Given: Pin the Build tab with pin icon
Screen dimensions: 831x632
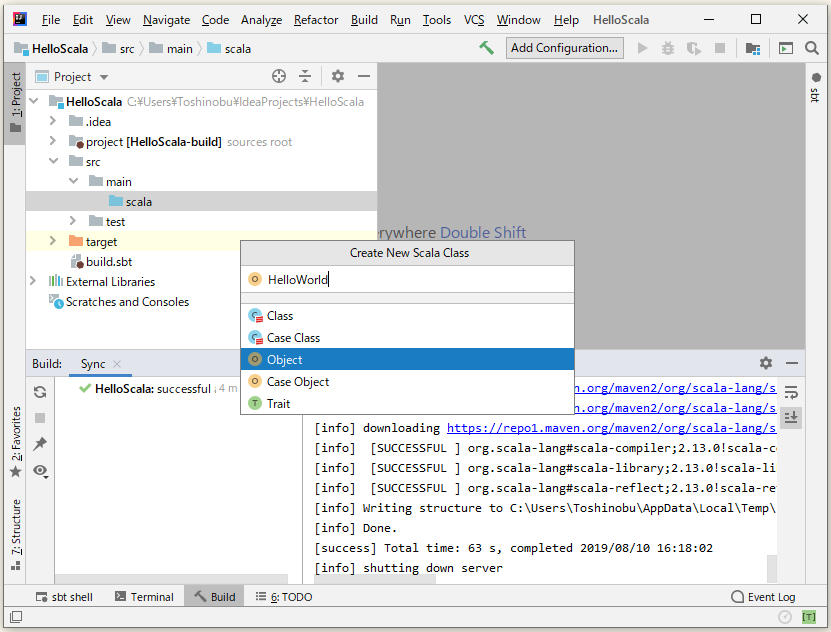Looking at the screenshot, I should (40, 444).
